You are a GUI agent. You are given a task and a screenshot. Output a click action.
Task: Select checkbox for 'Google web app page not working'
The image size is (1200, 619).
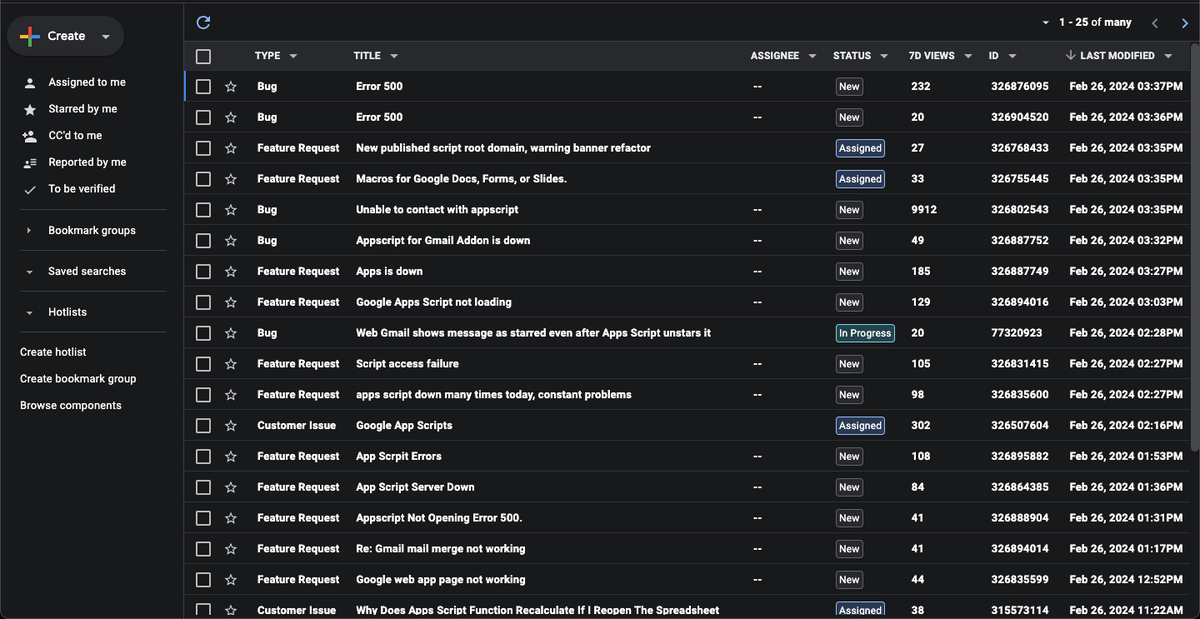pyautogui.click(x=203, y=580)
